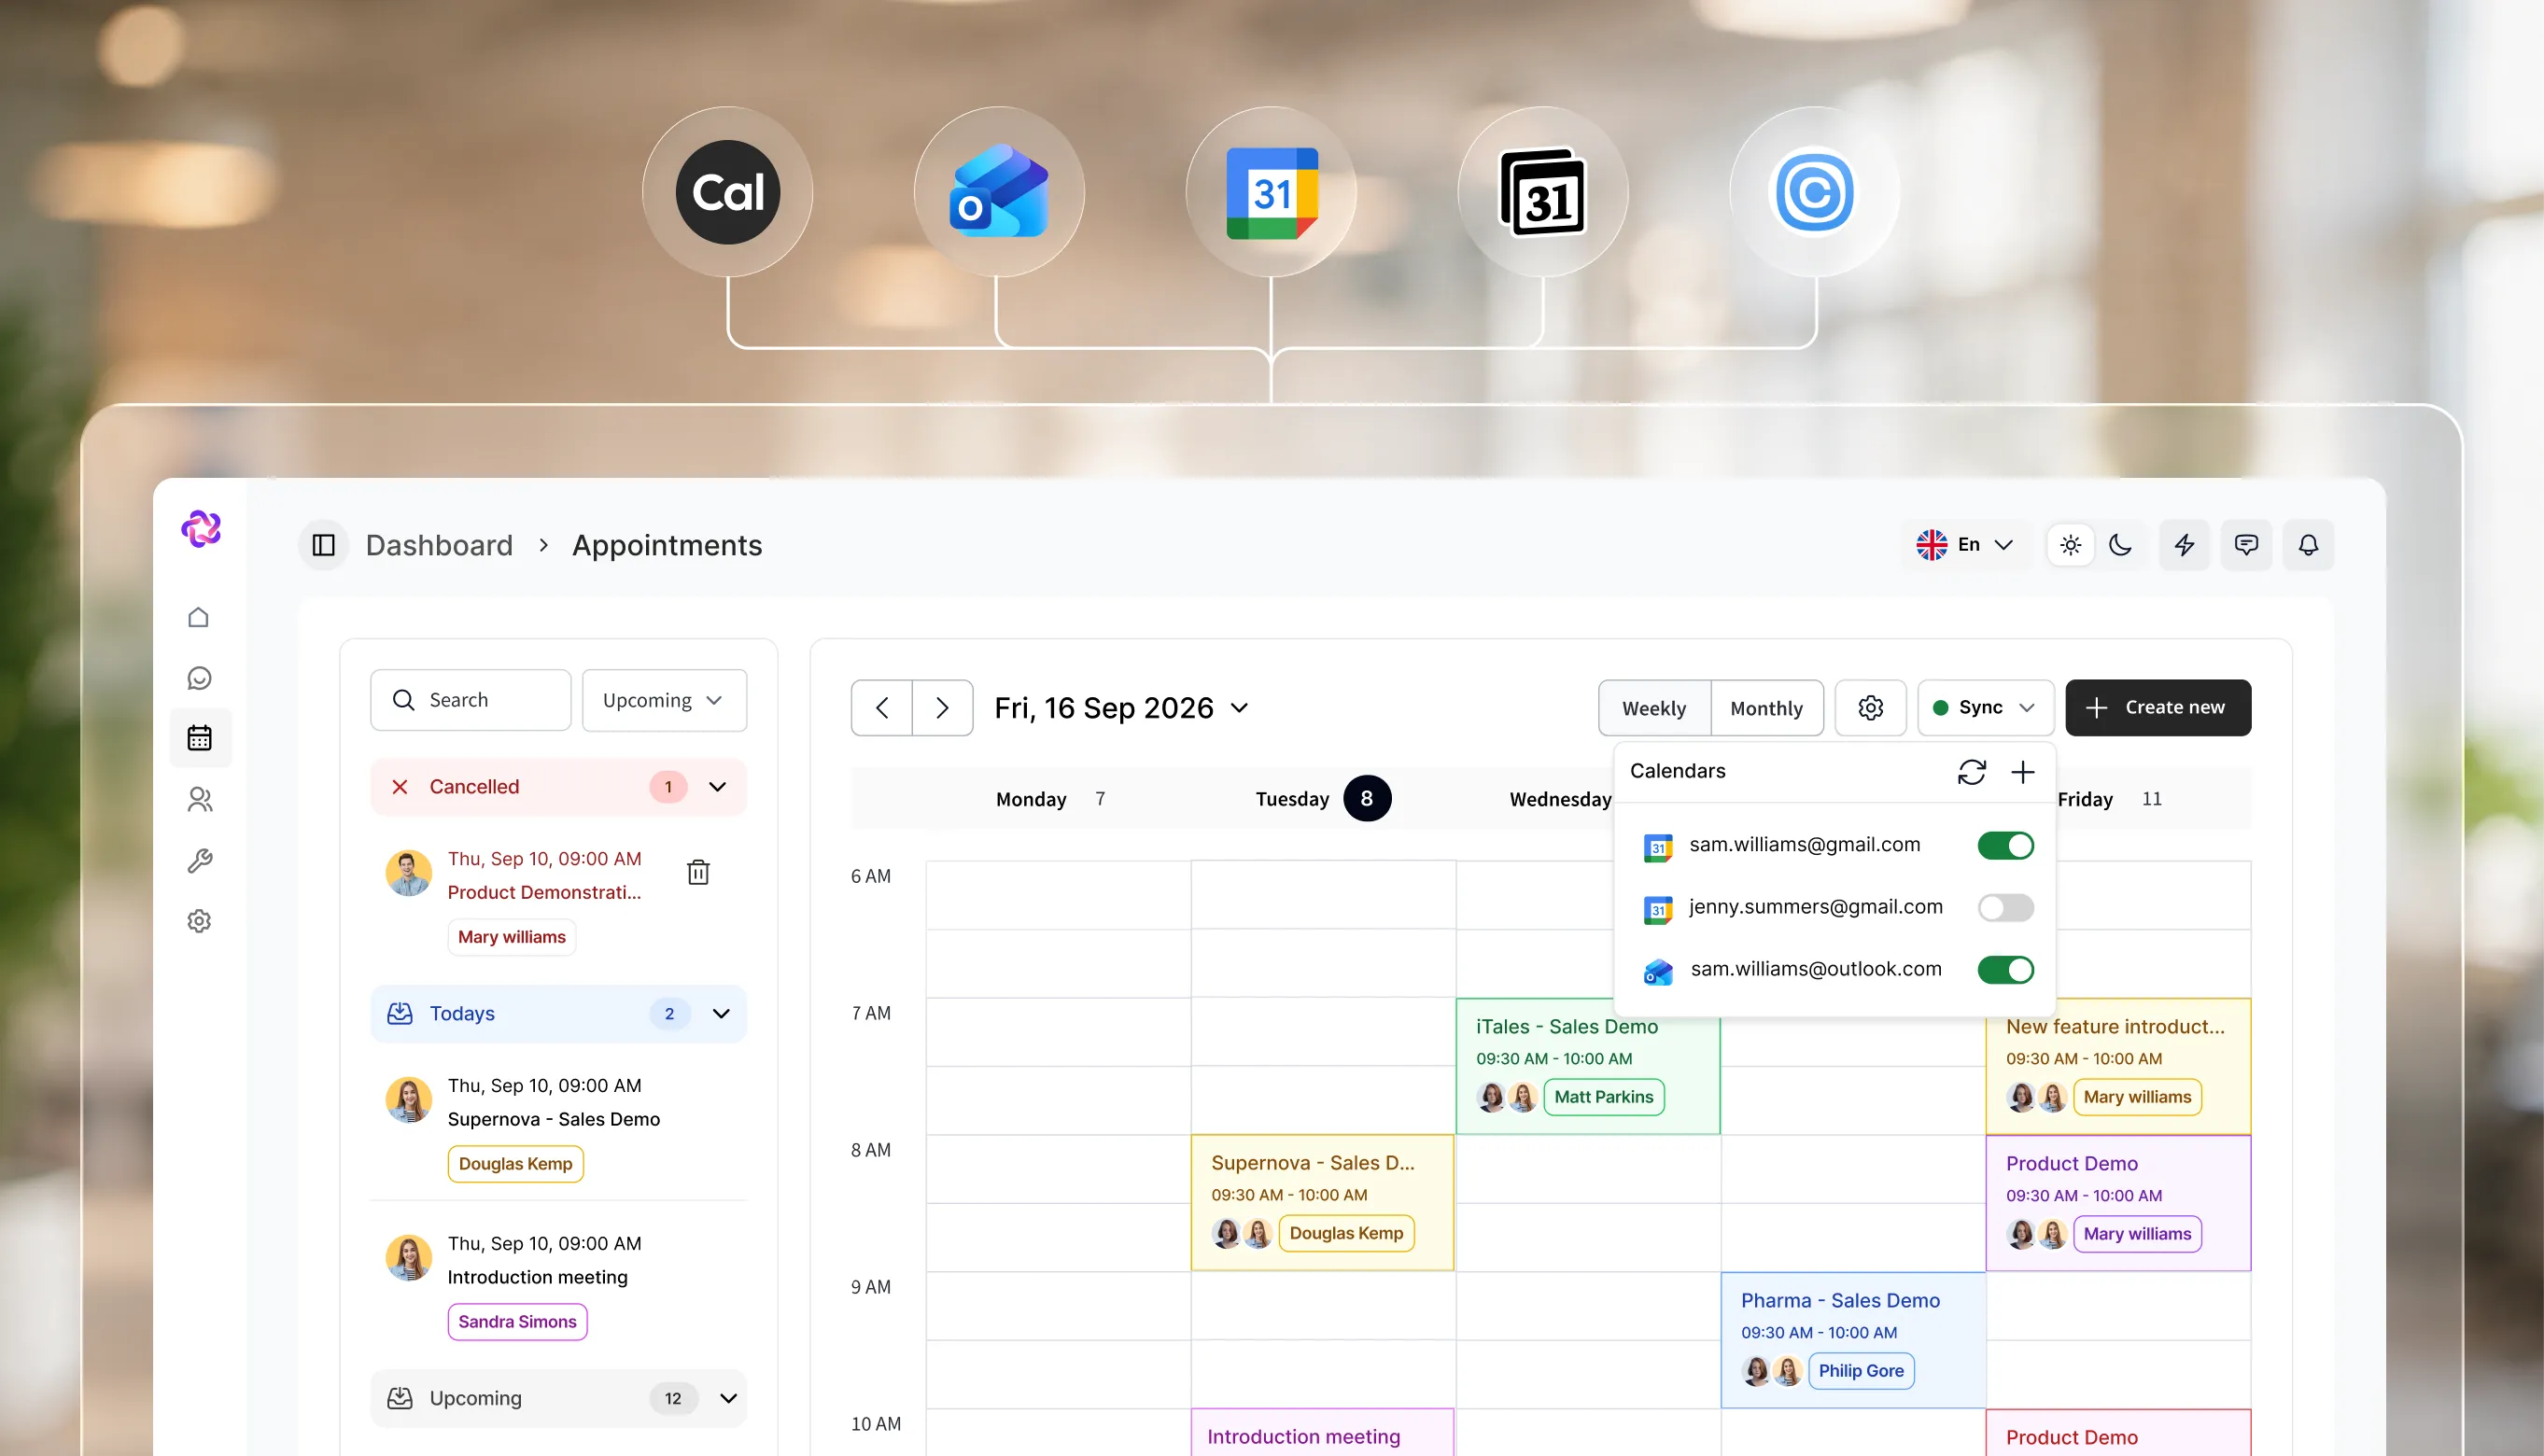Viewport: 2544px width, 1456px height.
Task: Click the Mary williams tag under cancelled appointment
Action: point(511,937)
